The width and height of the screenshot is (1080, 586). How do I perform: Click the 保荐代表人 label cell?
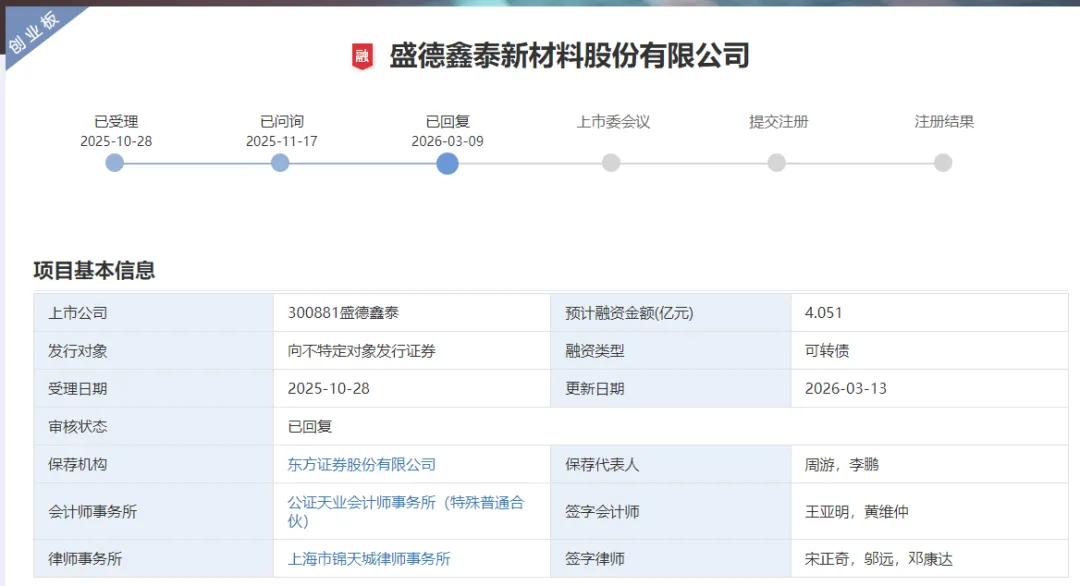(671, 465)
